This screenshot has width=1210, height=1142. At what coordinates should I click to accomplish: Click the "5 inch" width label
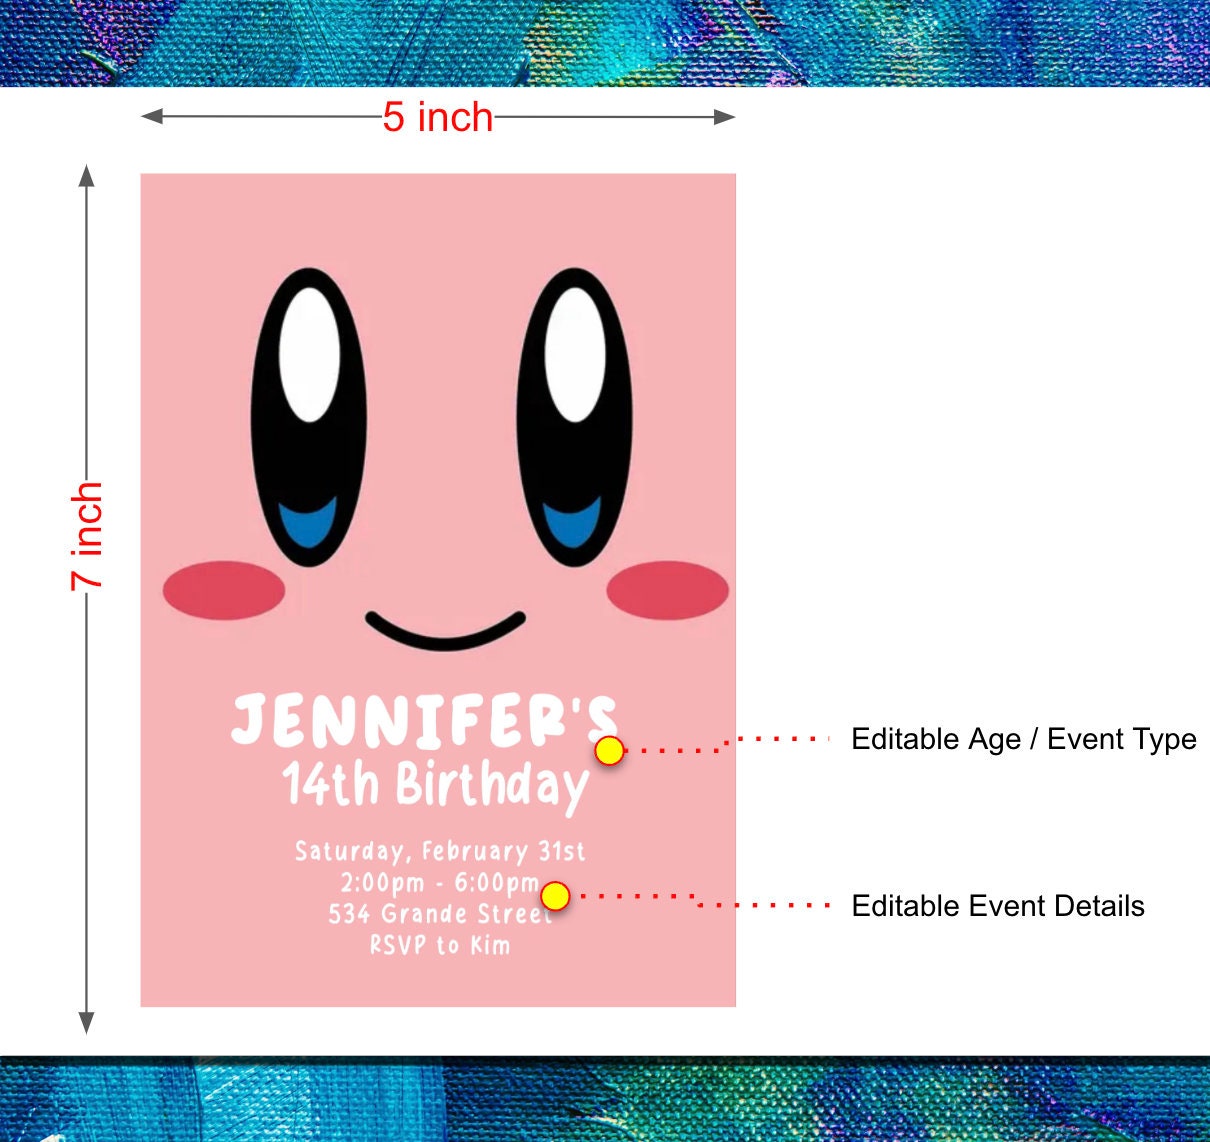pos(438,117)
